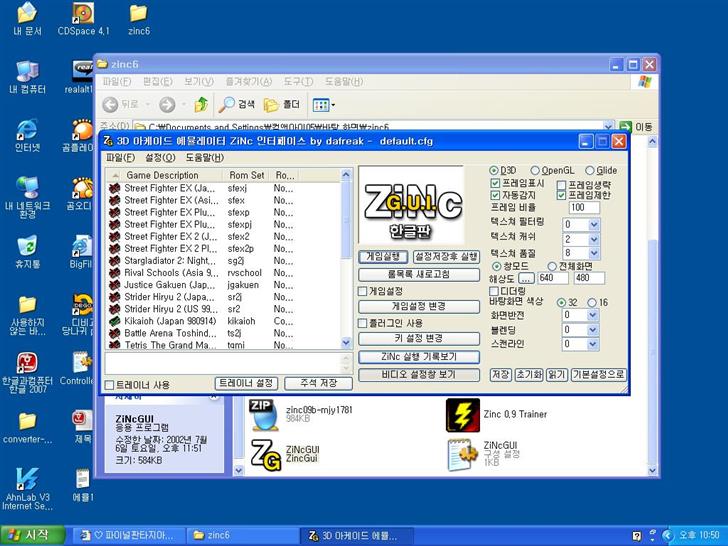
Task: Open the 설정(O) menu in ZiNc window
Action: [160, 157]
